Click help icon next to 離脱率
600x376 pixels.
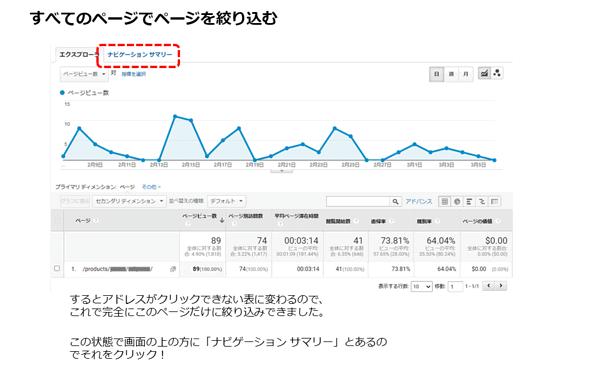pos(437,221)
